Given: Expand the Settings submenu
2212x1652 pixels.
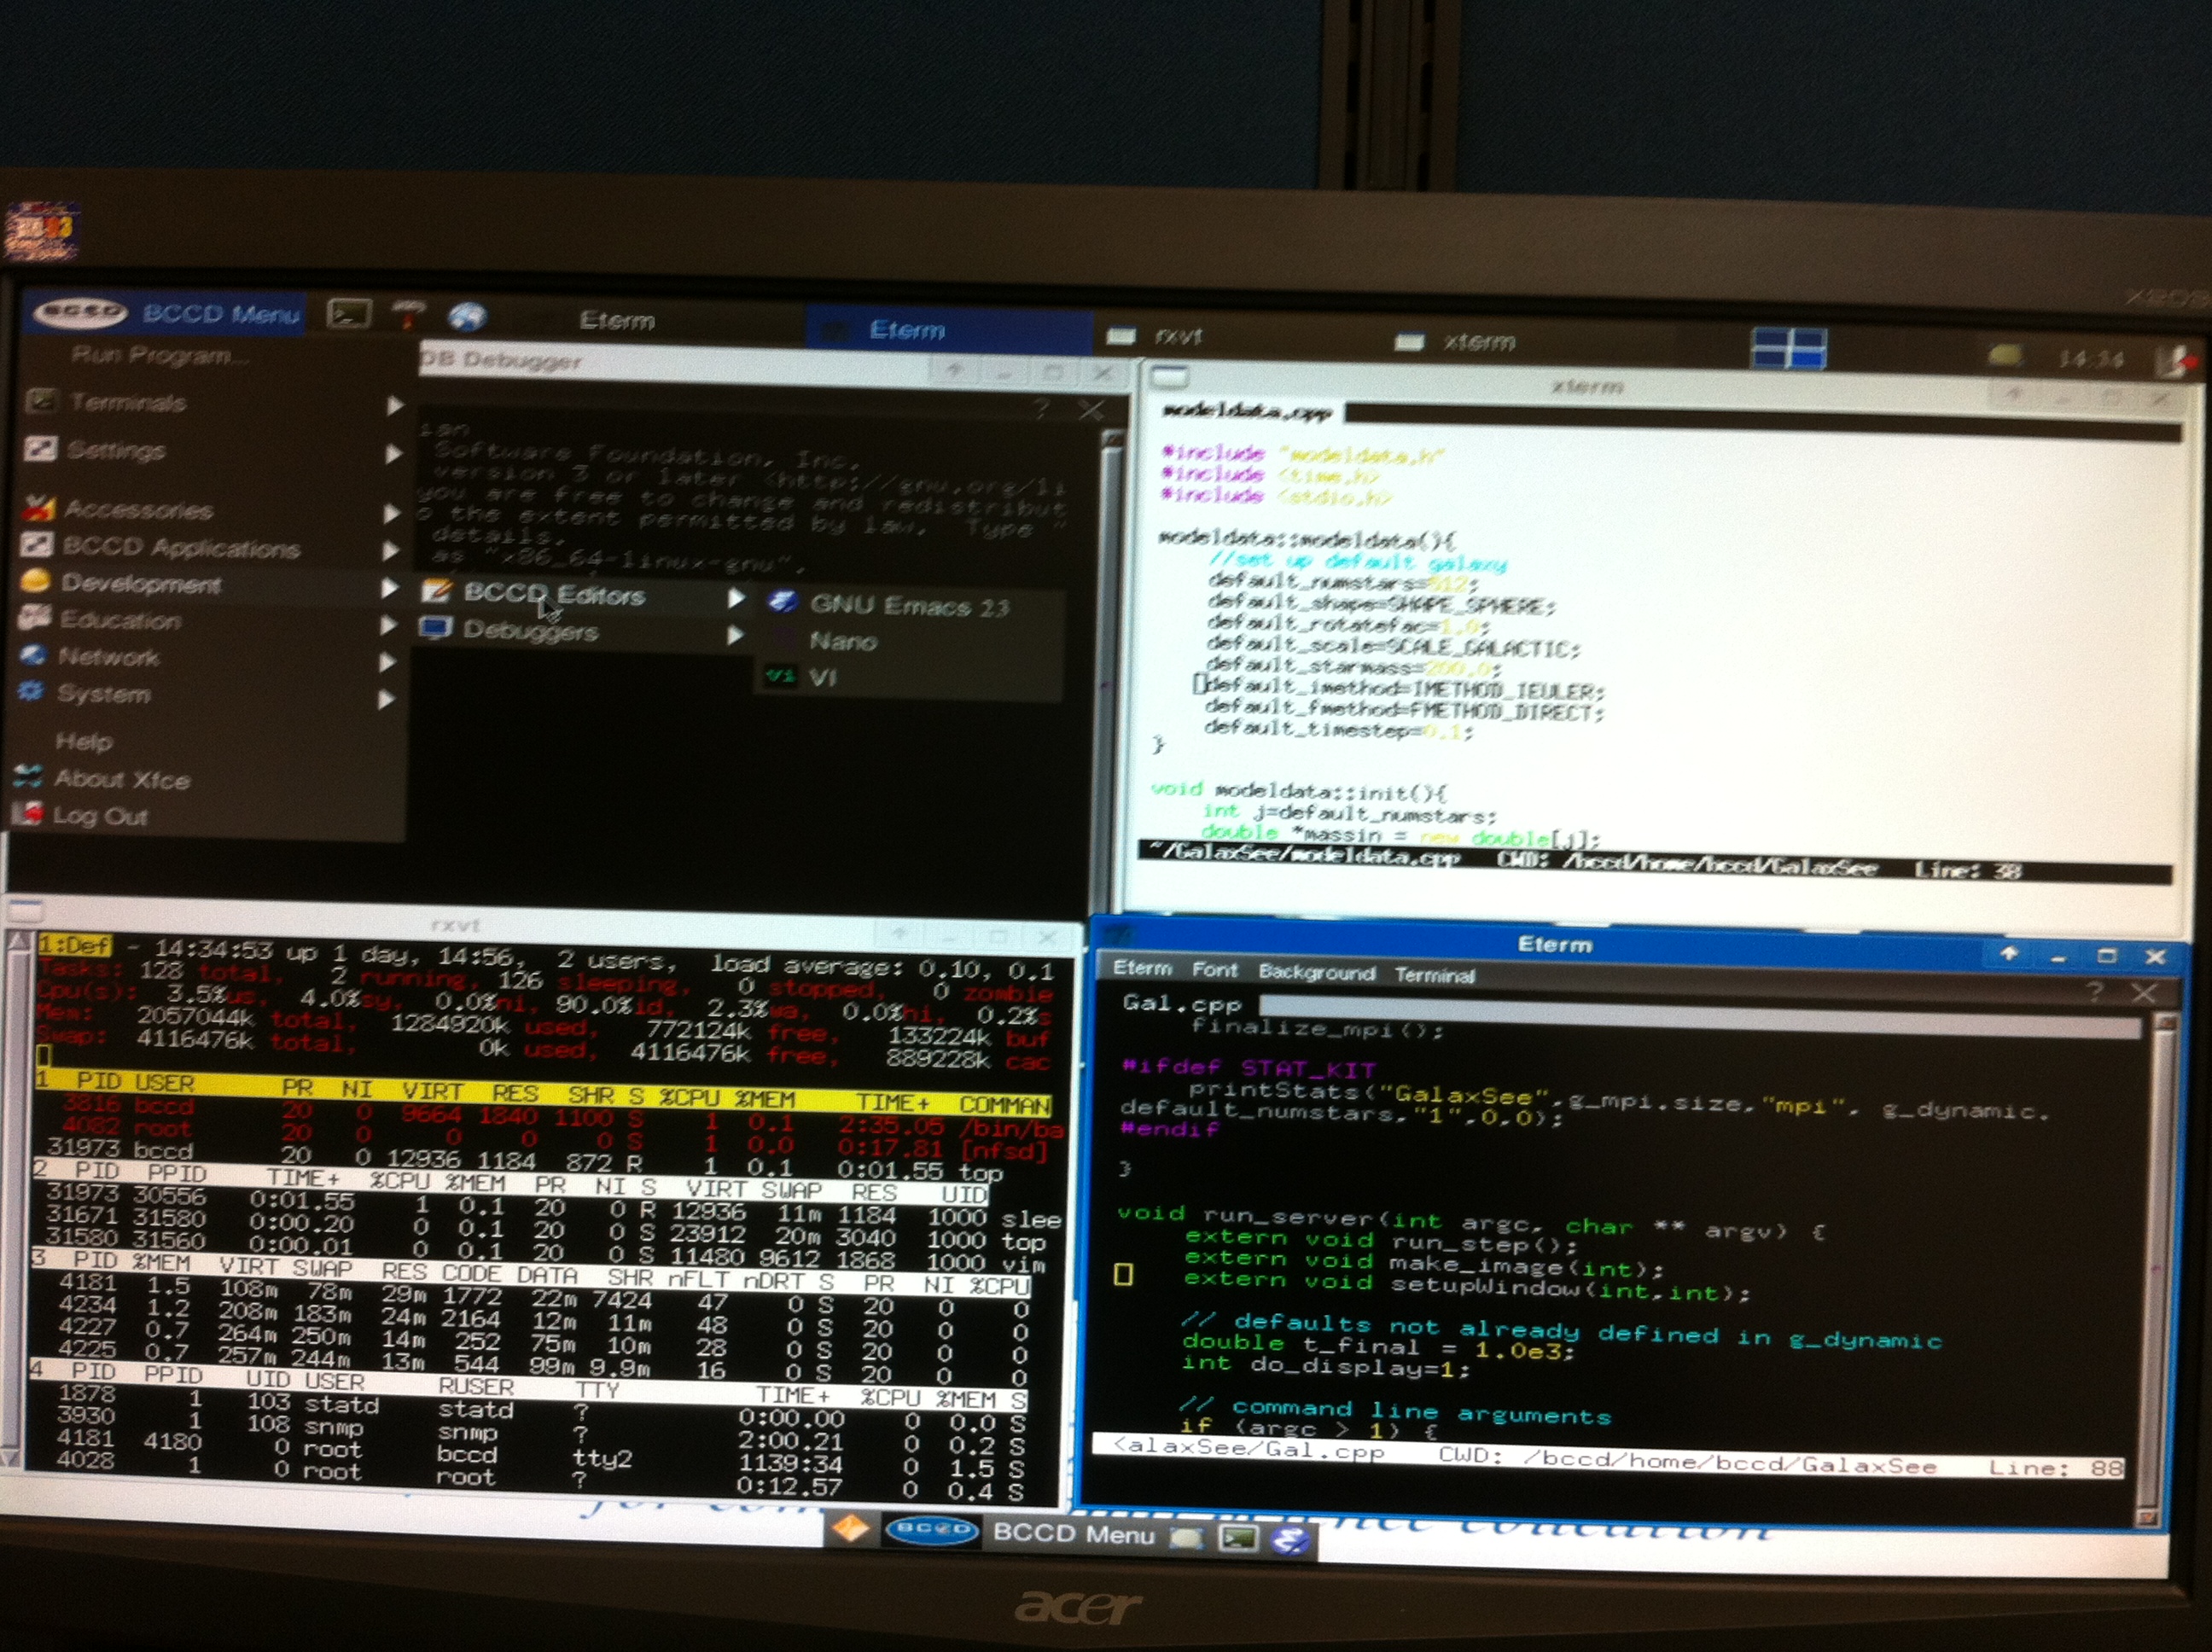Looking at the screenshot, I should [x=116, y=450].
